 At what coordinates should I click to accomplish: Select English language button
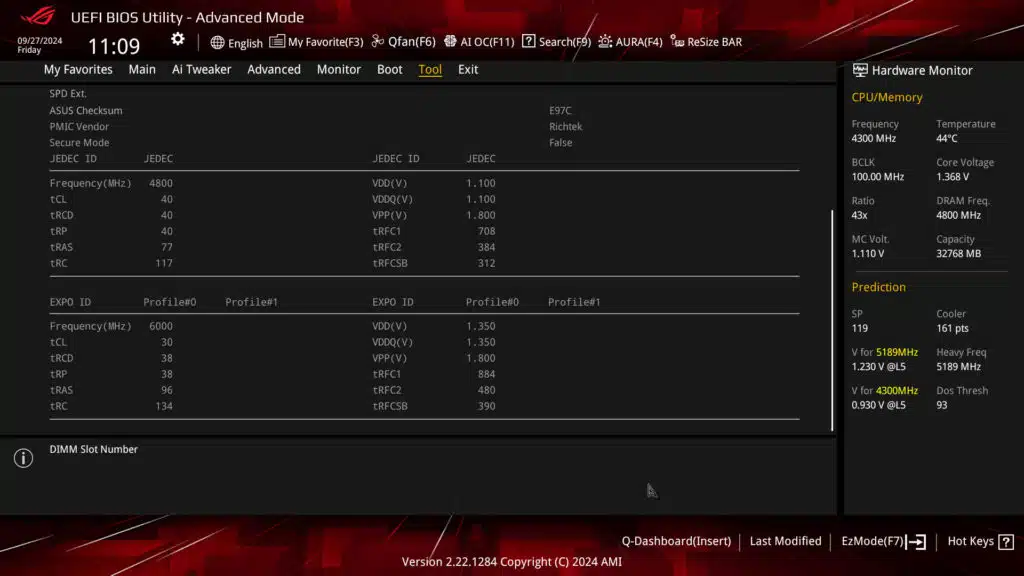[x=236, y=42]
